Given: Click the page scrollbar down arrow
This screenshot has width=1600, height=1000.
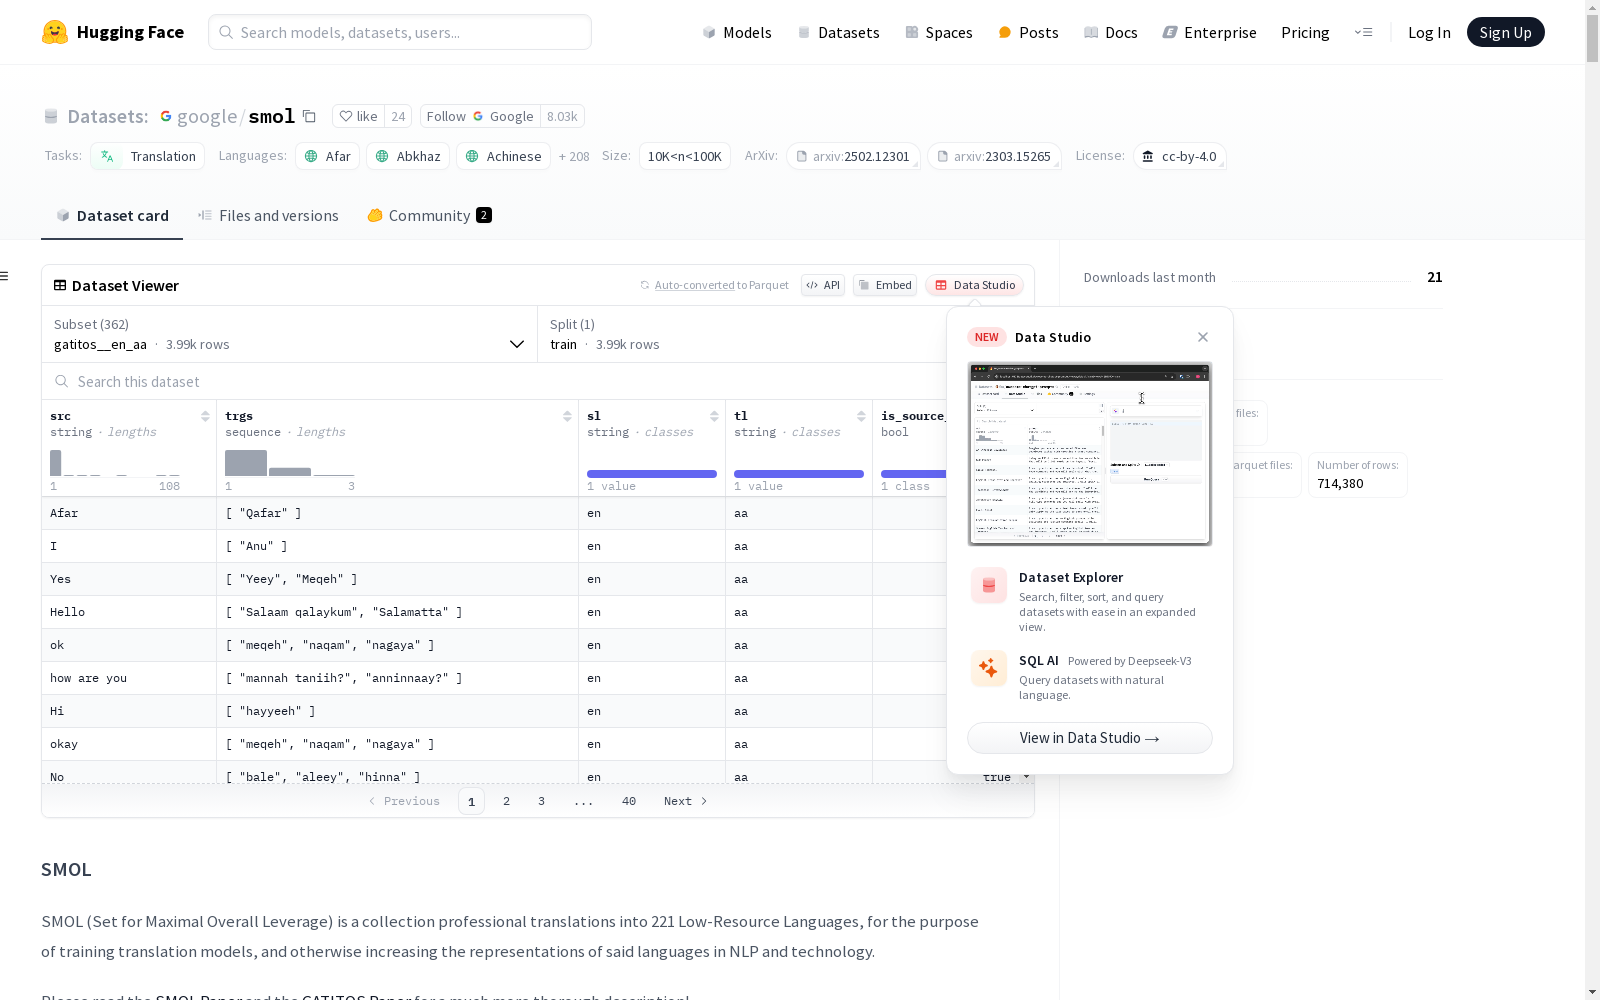Looking at the screenshot, I should coord(1592,992).
